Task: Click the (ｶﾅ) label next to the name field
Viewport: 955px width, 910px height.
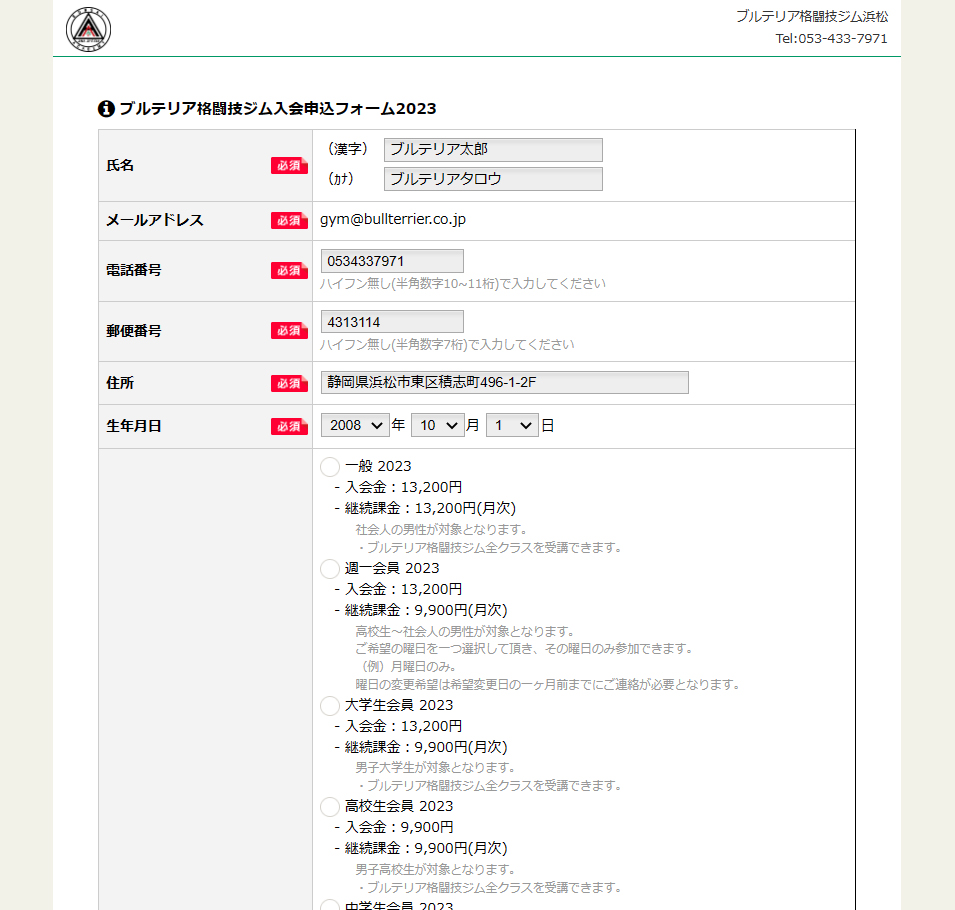Action: (341, 178)
